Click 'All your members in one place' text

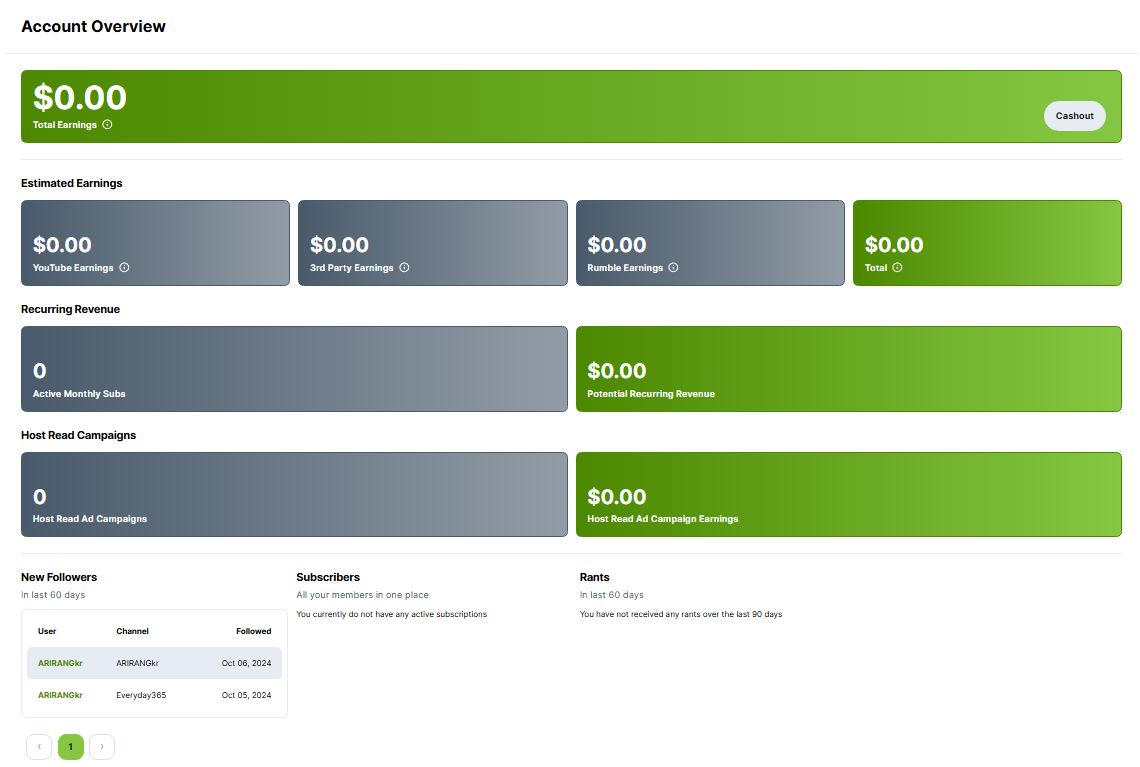[x=362, y=595]
